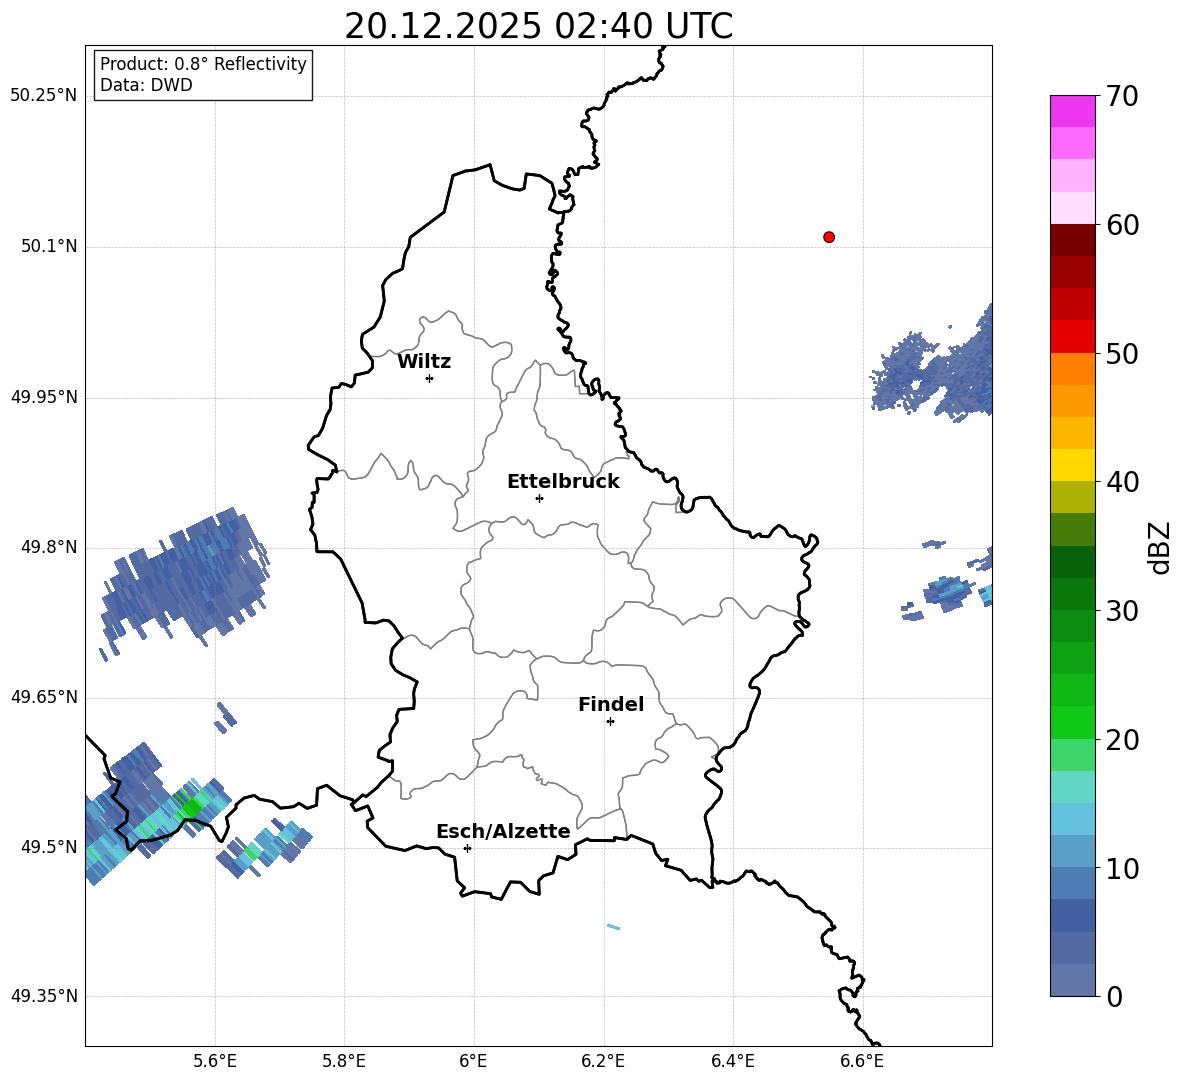The width and height of the screenshot is (1184, 1081).
Task: Click the 6.2°E longitude label
Action: point(603,1061)
